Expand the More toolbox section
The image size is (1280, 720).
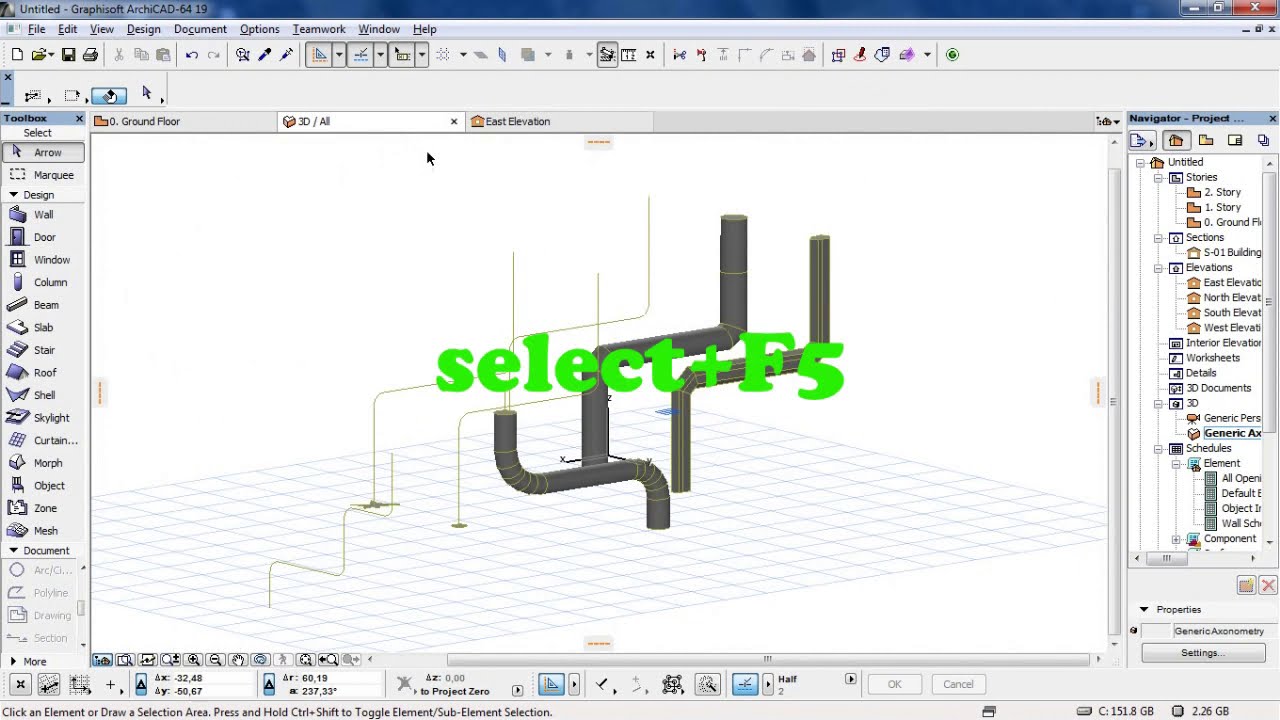pyautogui.click(x=13, y=661)
